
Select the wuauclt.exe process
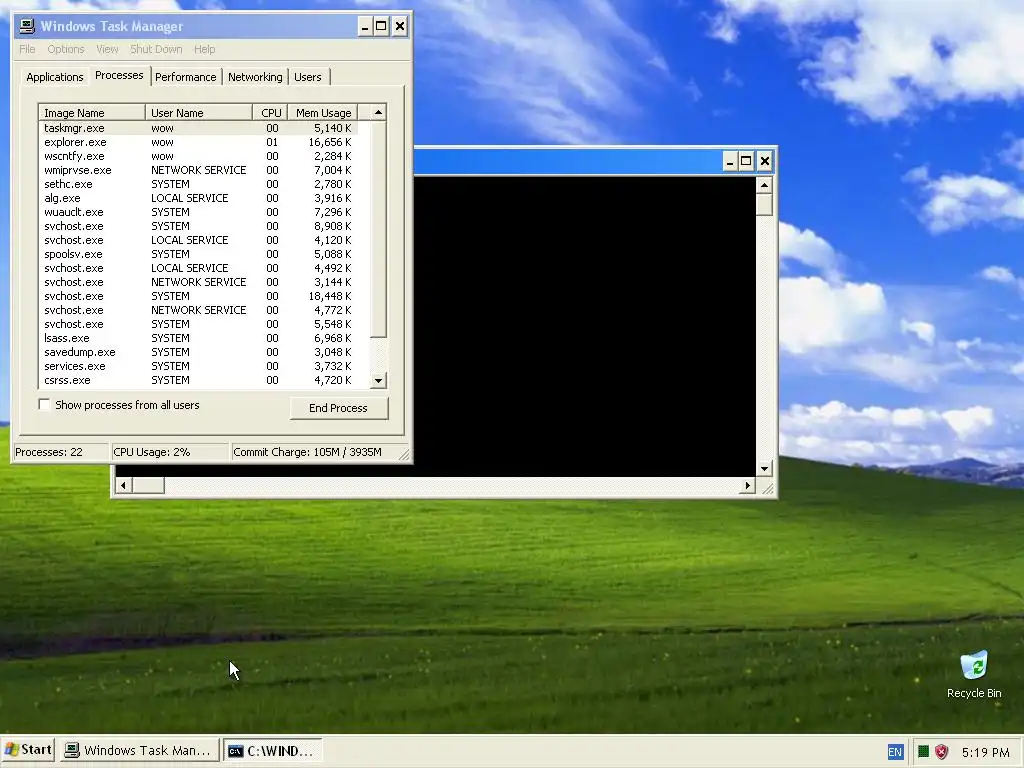pos(198,212)
